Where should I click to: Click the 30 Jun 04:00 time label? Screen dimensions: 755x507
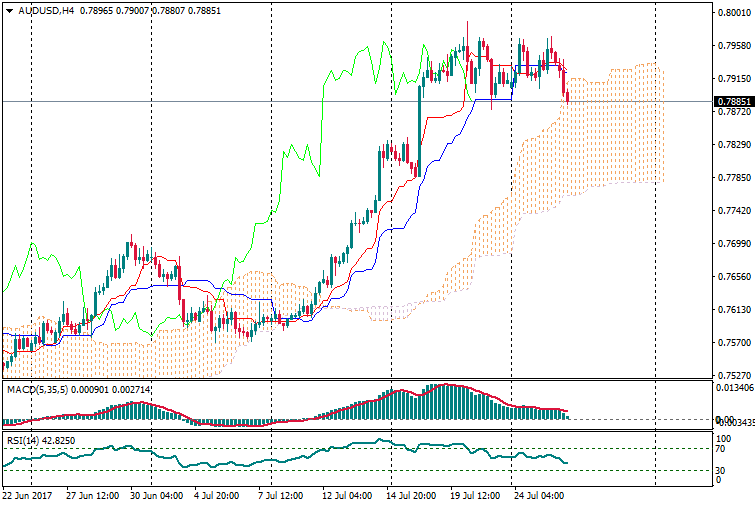(x=159, y=494)
